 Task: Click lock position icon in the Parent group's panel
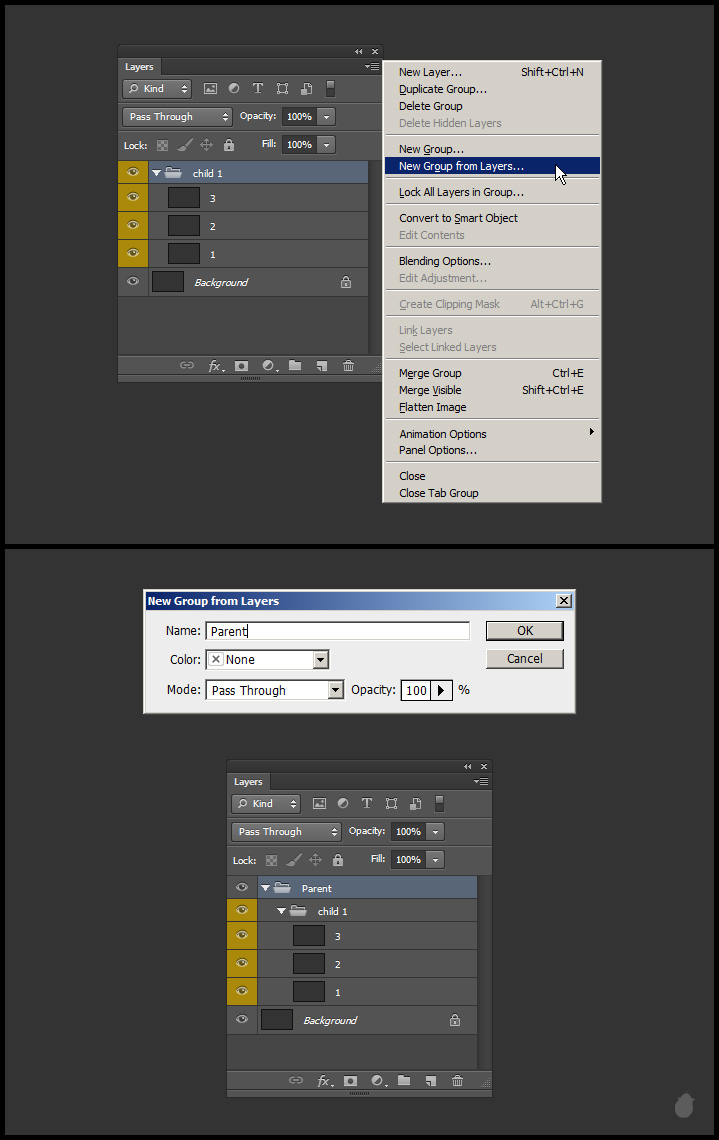click(315, 860)
